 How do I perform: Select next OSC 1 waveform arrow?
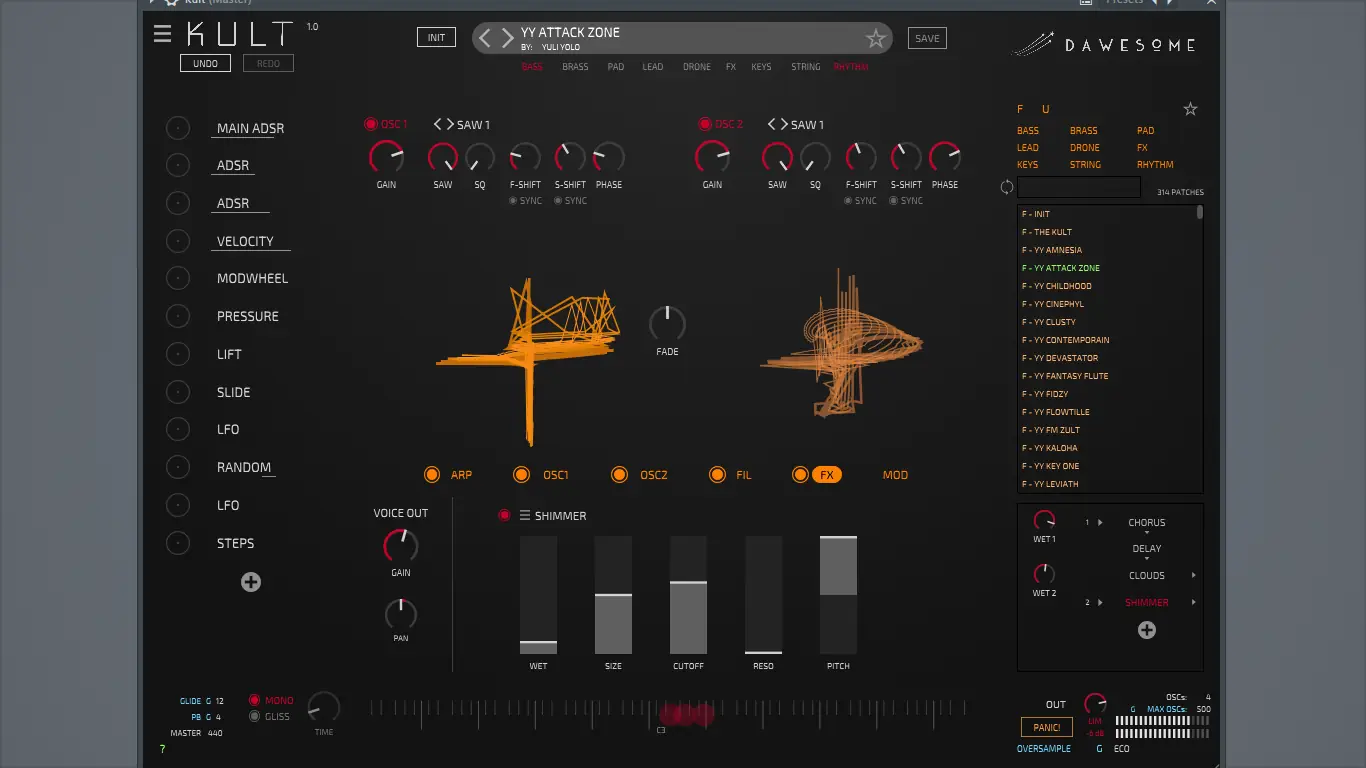click(449, 125)
